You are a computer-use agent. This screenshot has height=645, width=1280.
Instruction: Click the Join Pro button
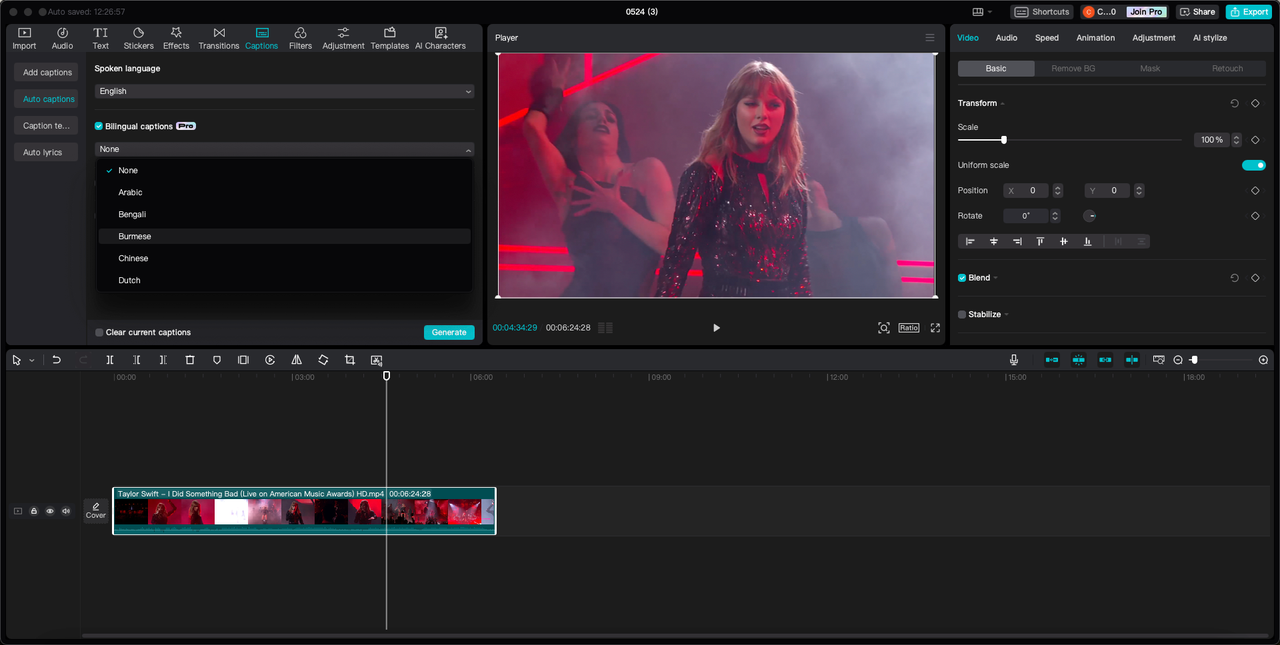coord(1145,12)
